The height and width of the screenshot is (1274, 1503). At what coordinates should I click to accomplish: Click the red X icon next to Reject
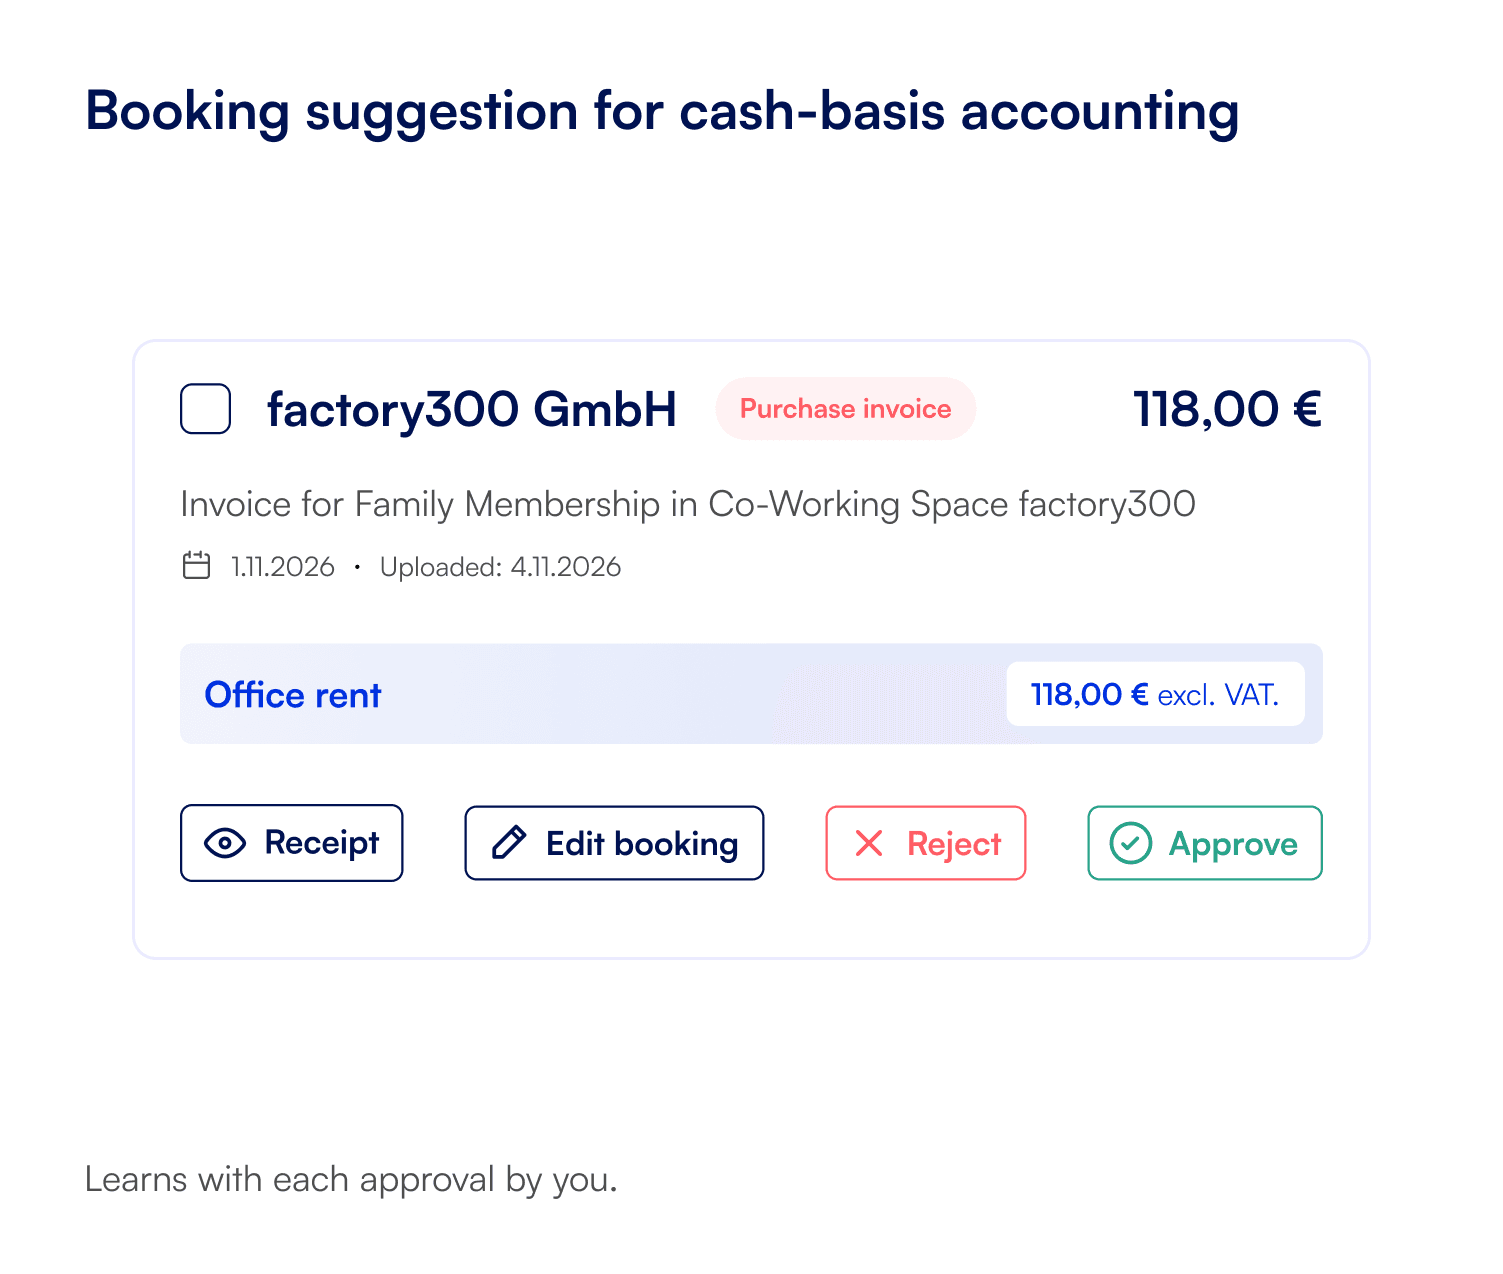[869, 843]
